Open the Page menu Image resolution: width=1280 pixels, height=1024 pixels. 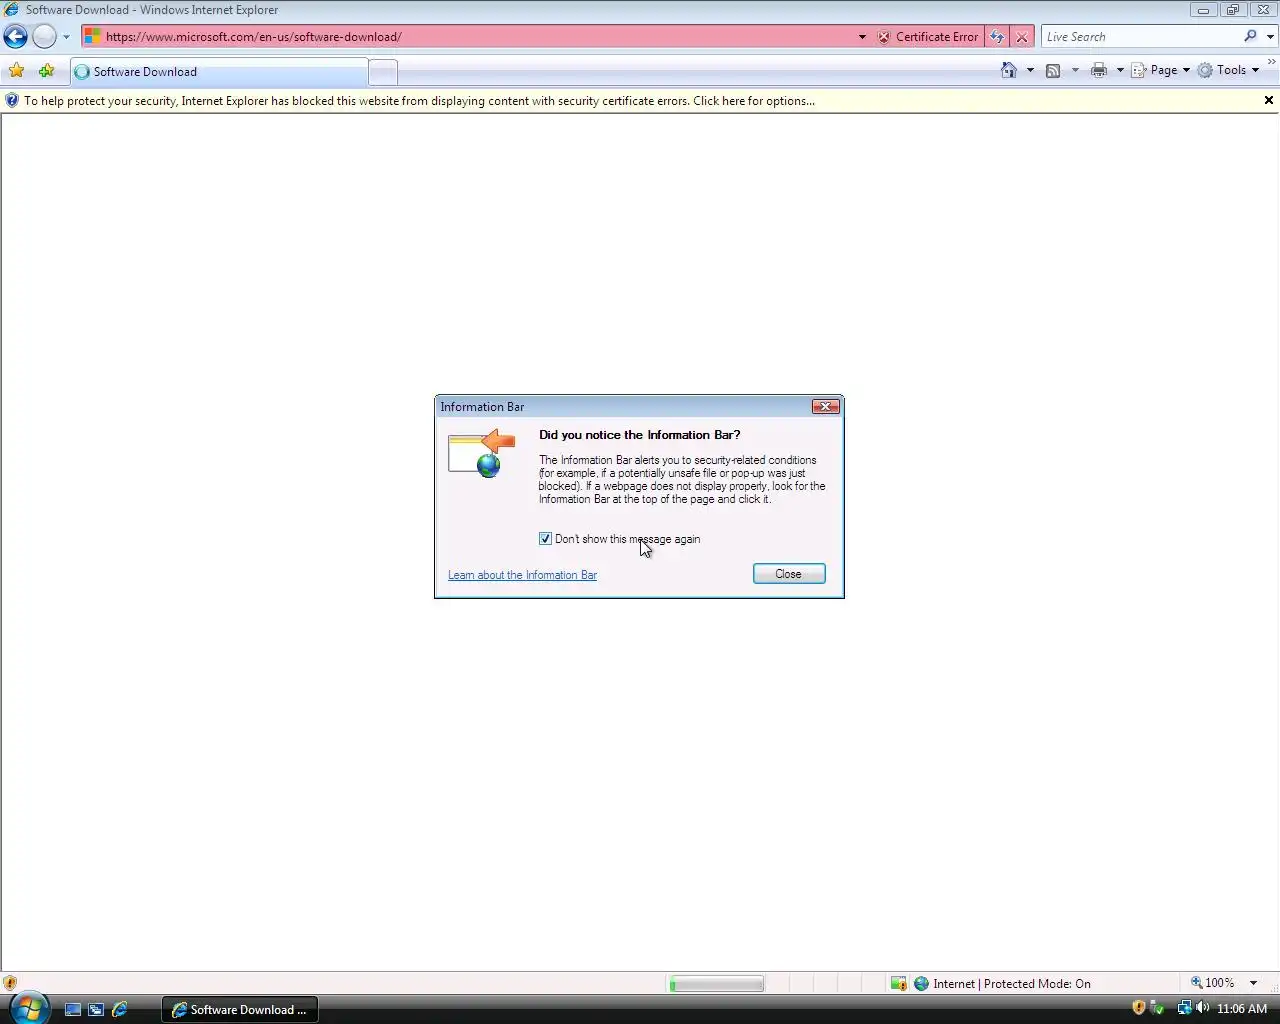tap(1160, 70)
